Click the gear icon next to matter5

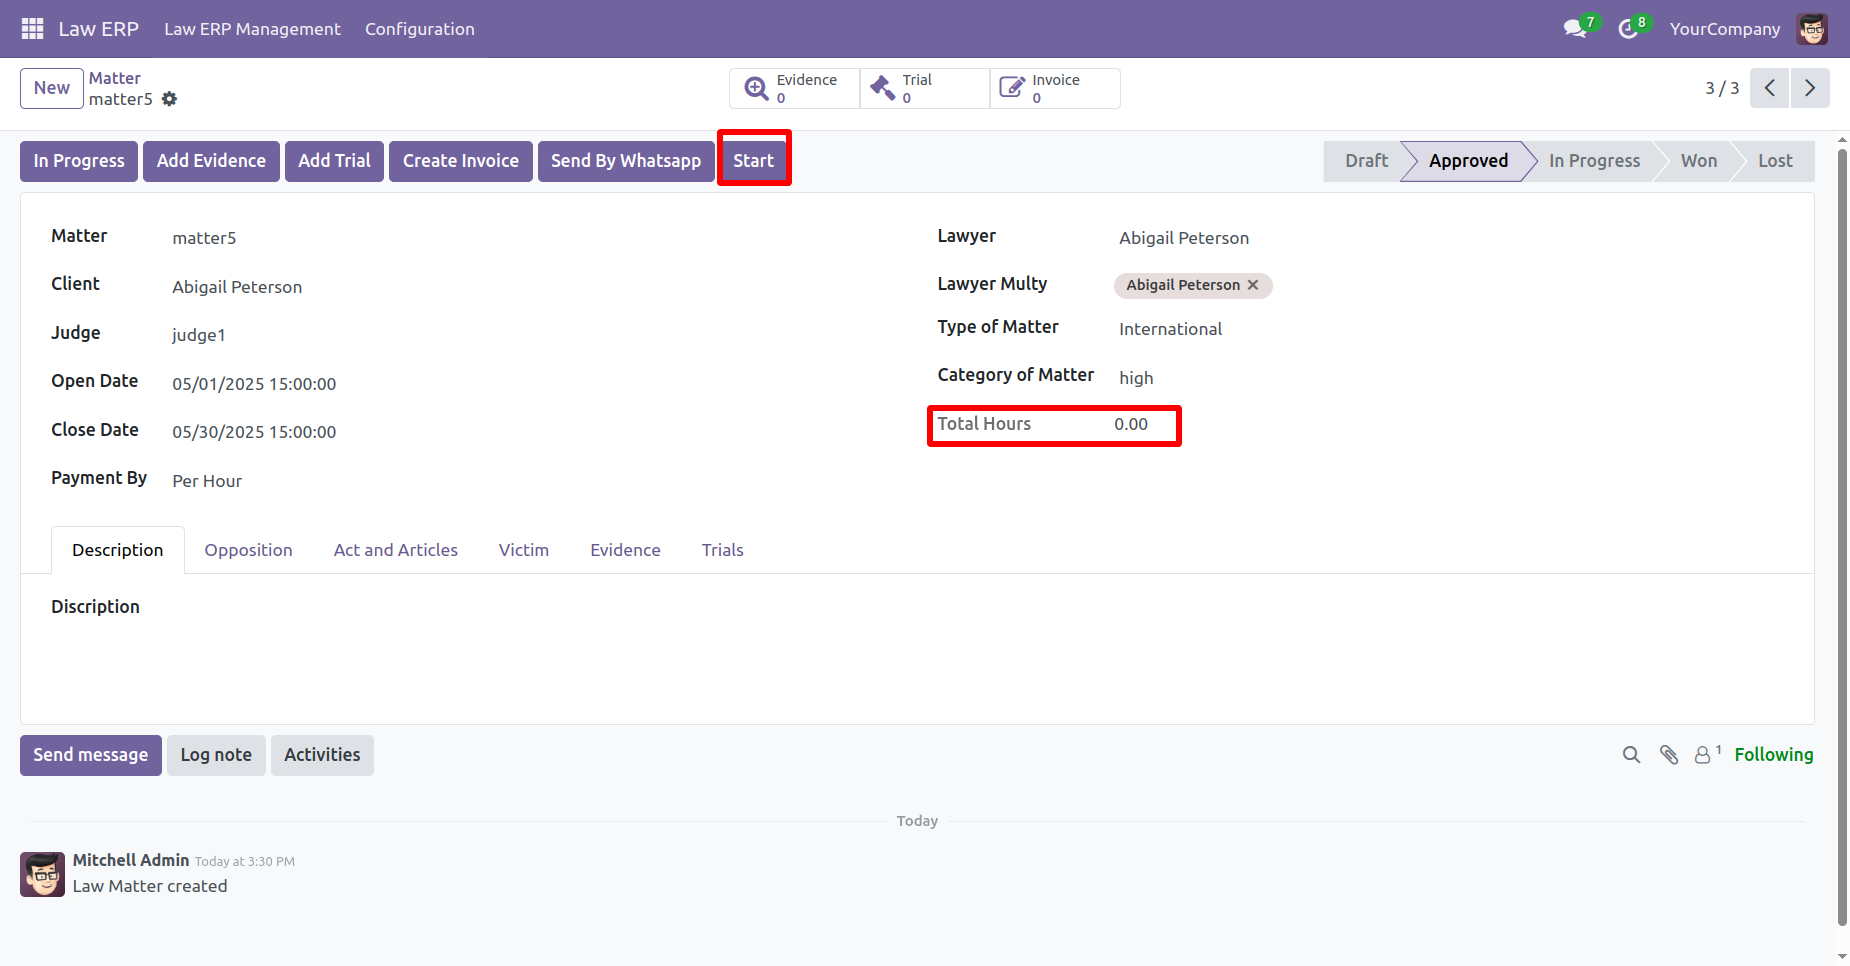tap(170, 99)
